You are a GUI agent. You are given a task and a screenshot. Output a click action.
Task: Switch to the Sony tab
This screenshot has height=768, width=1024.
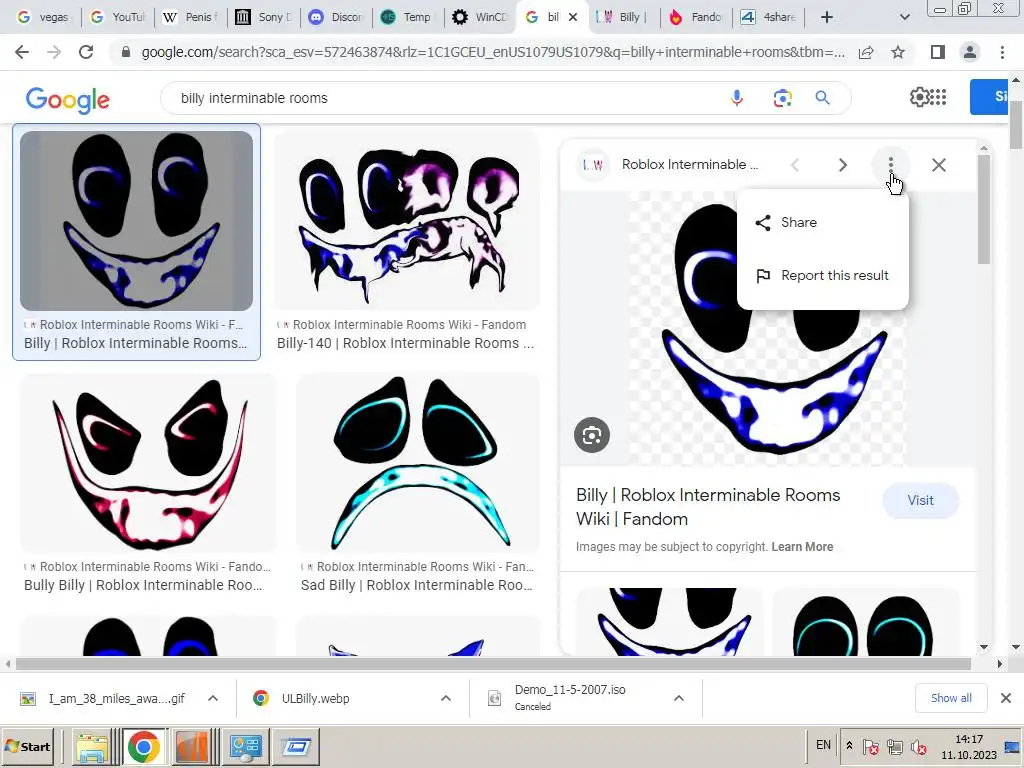point(263,17)
